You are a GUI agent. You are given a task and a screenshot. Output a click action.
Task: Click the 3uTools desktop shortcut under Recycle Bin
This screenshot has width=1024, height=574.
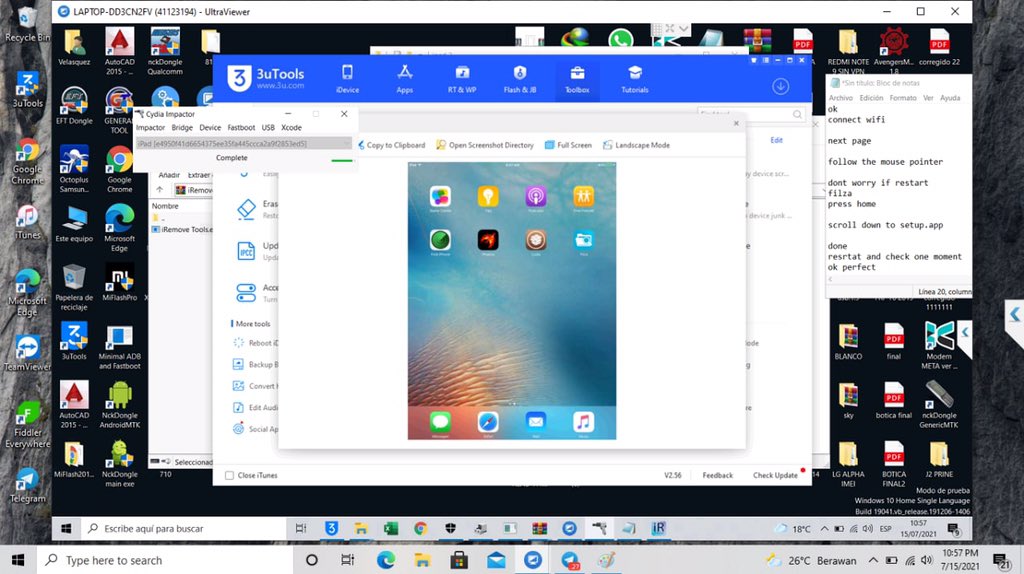pyautogui.click(x=27, y=90)
